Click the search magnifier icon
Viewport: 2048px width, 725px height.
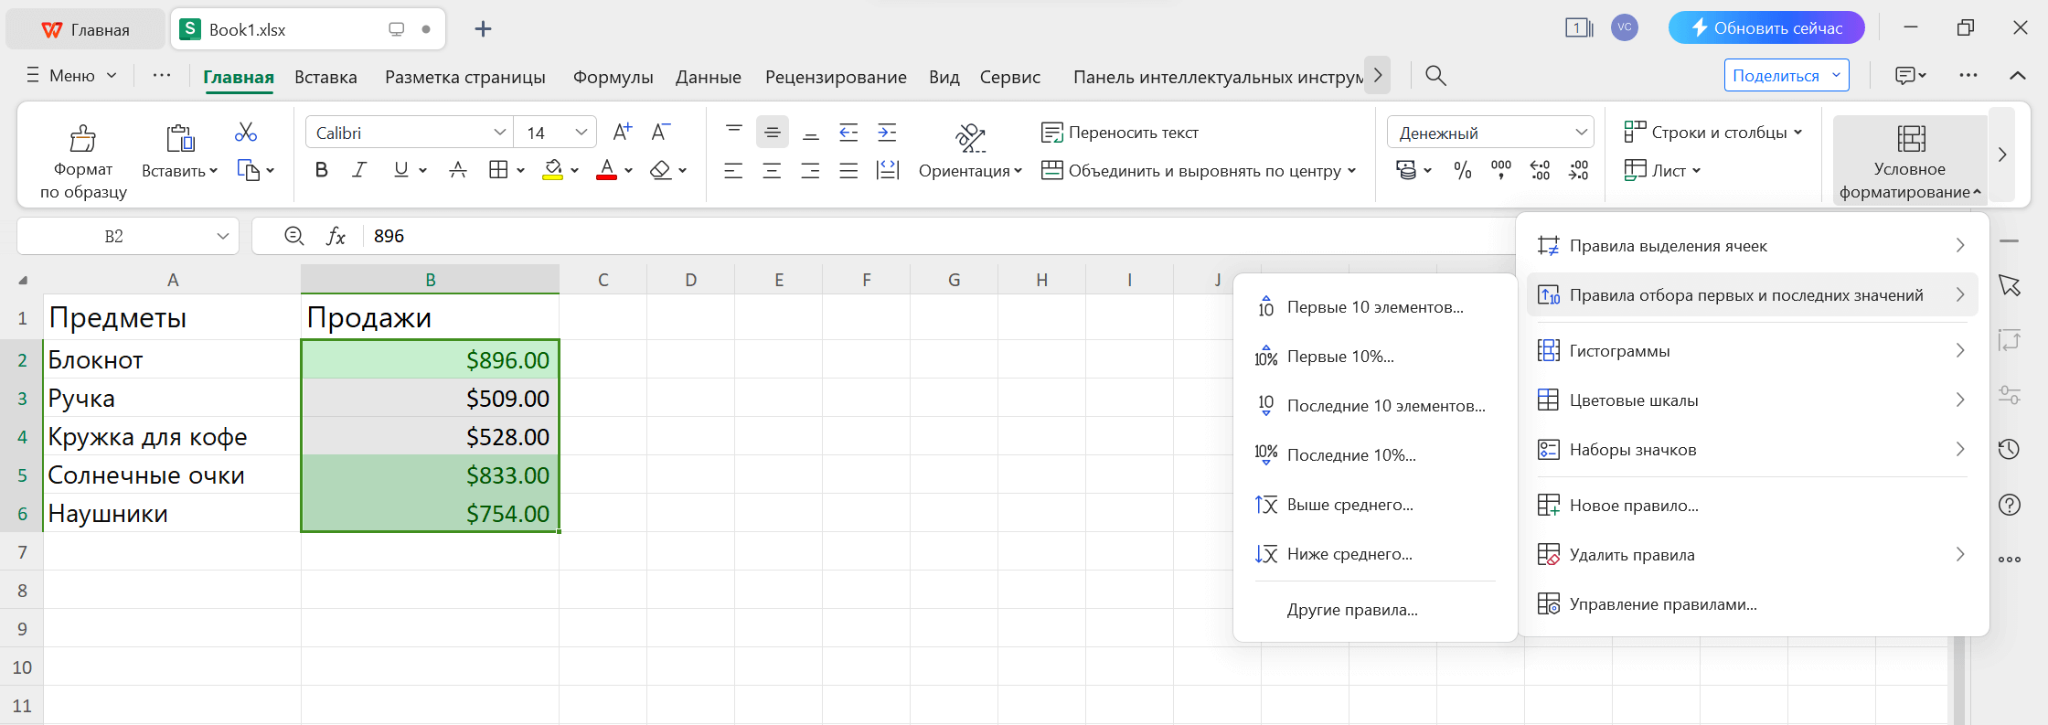[x=1435, y=76]
